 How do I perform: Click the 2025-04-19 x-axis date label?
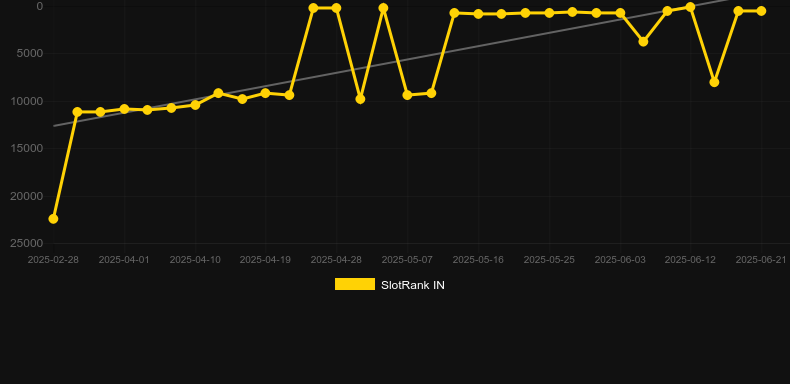click(265, 260)
